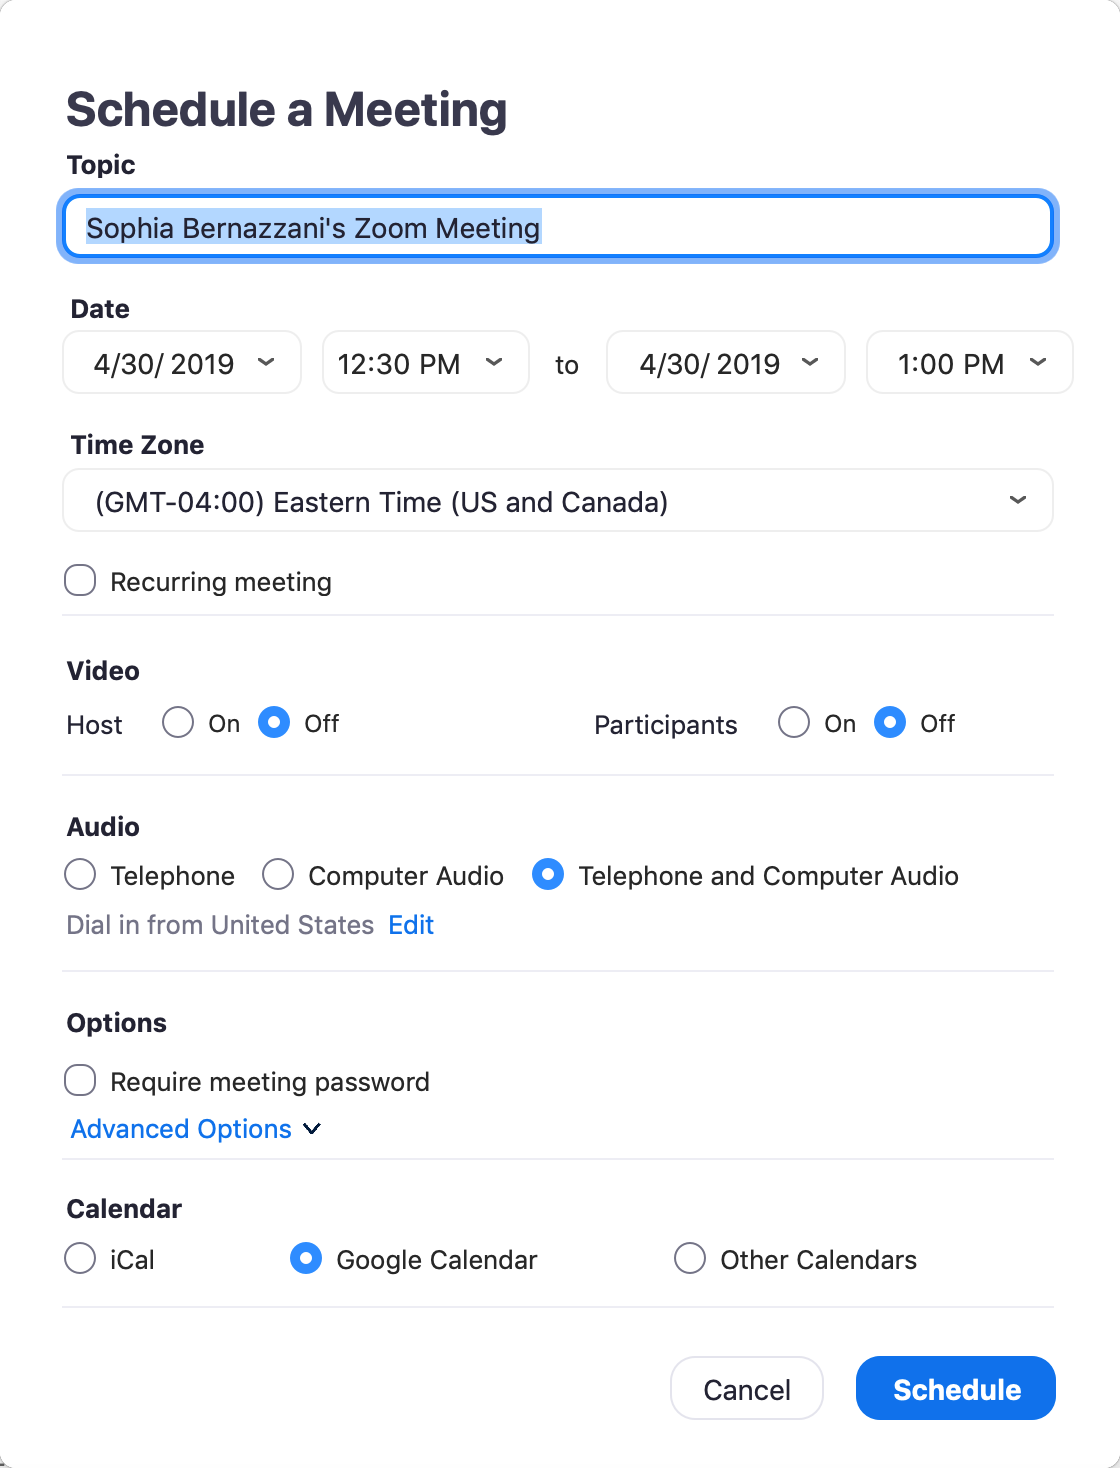Click the Schedule button
The image size is (1120, 1468).
pyautogui.click(x=956, y=1388)
